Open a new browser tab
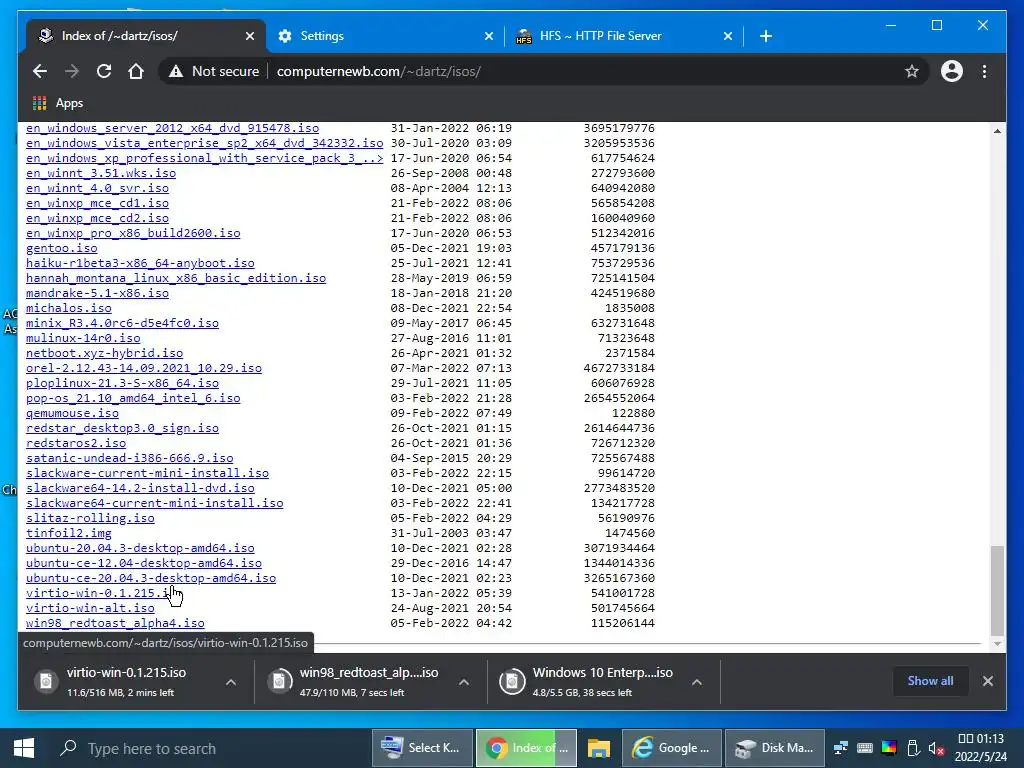 pyautogui.click(x=766, y=36)
